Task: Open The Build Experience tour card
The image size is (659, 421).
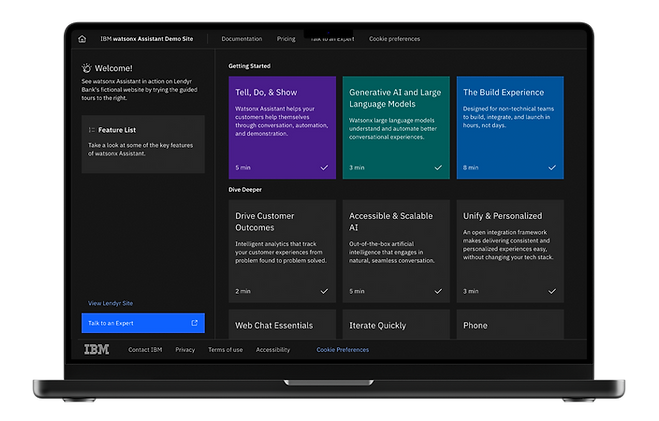Action: [510, 128]
